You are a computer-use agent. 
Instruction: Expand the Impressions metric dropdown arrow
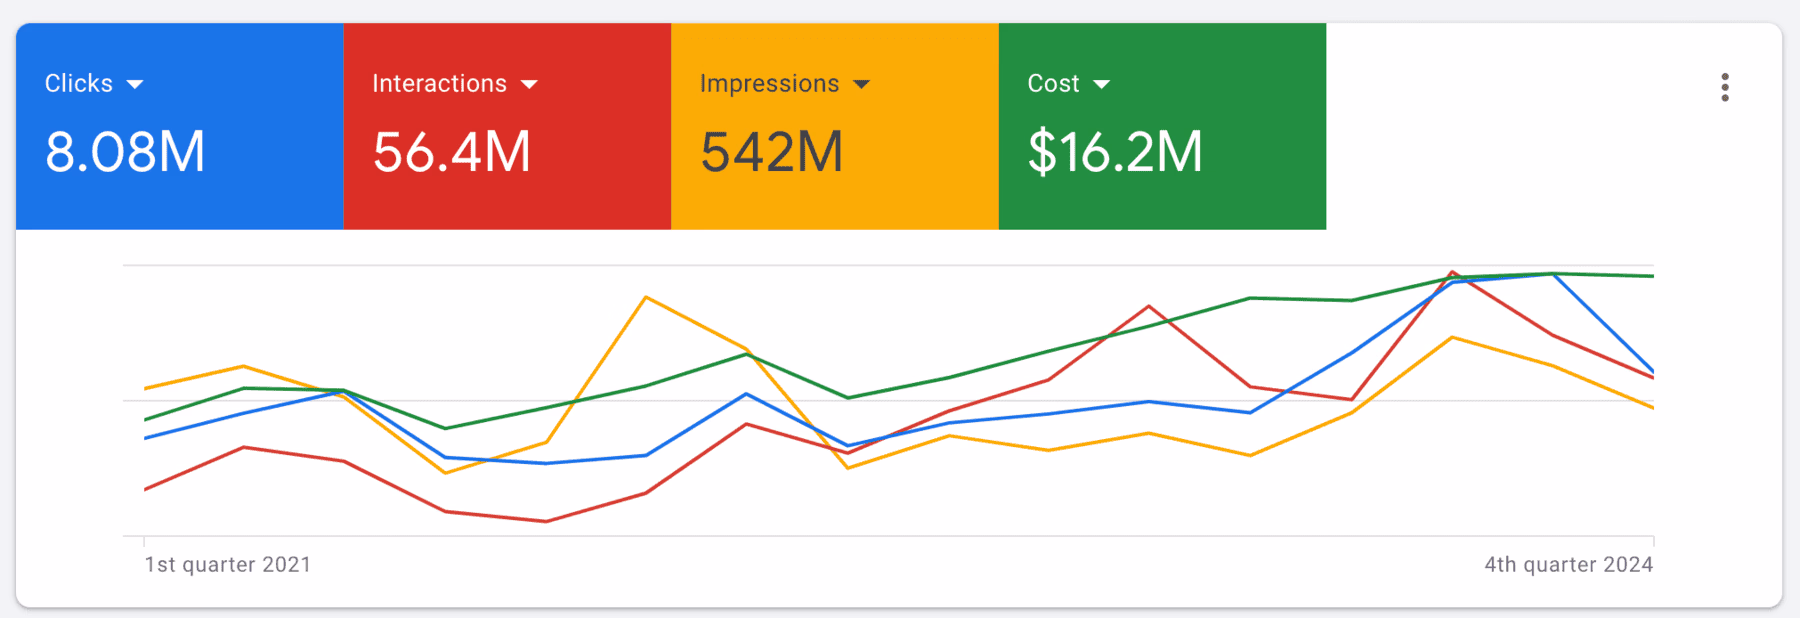[x=861, y=85]
